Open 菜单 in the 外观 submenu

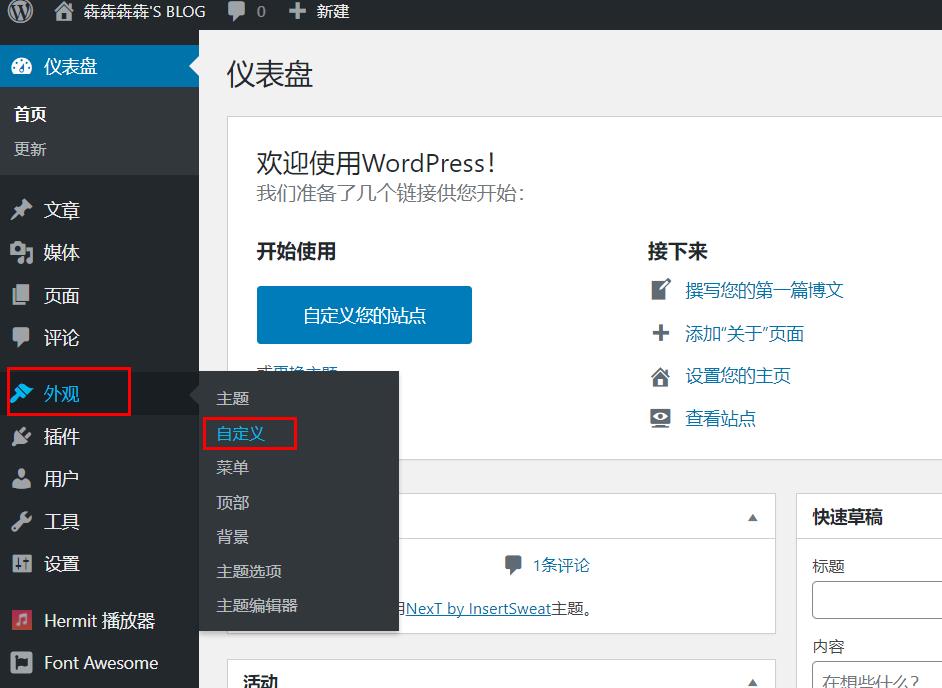[233, 467]
